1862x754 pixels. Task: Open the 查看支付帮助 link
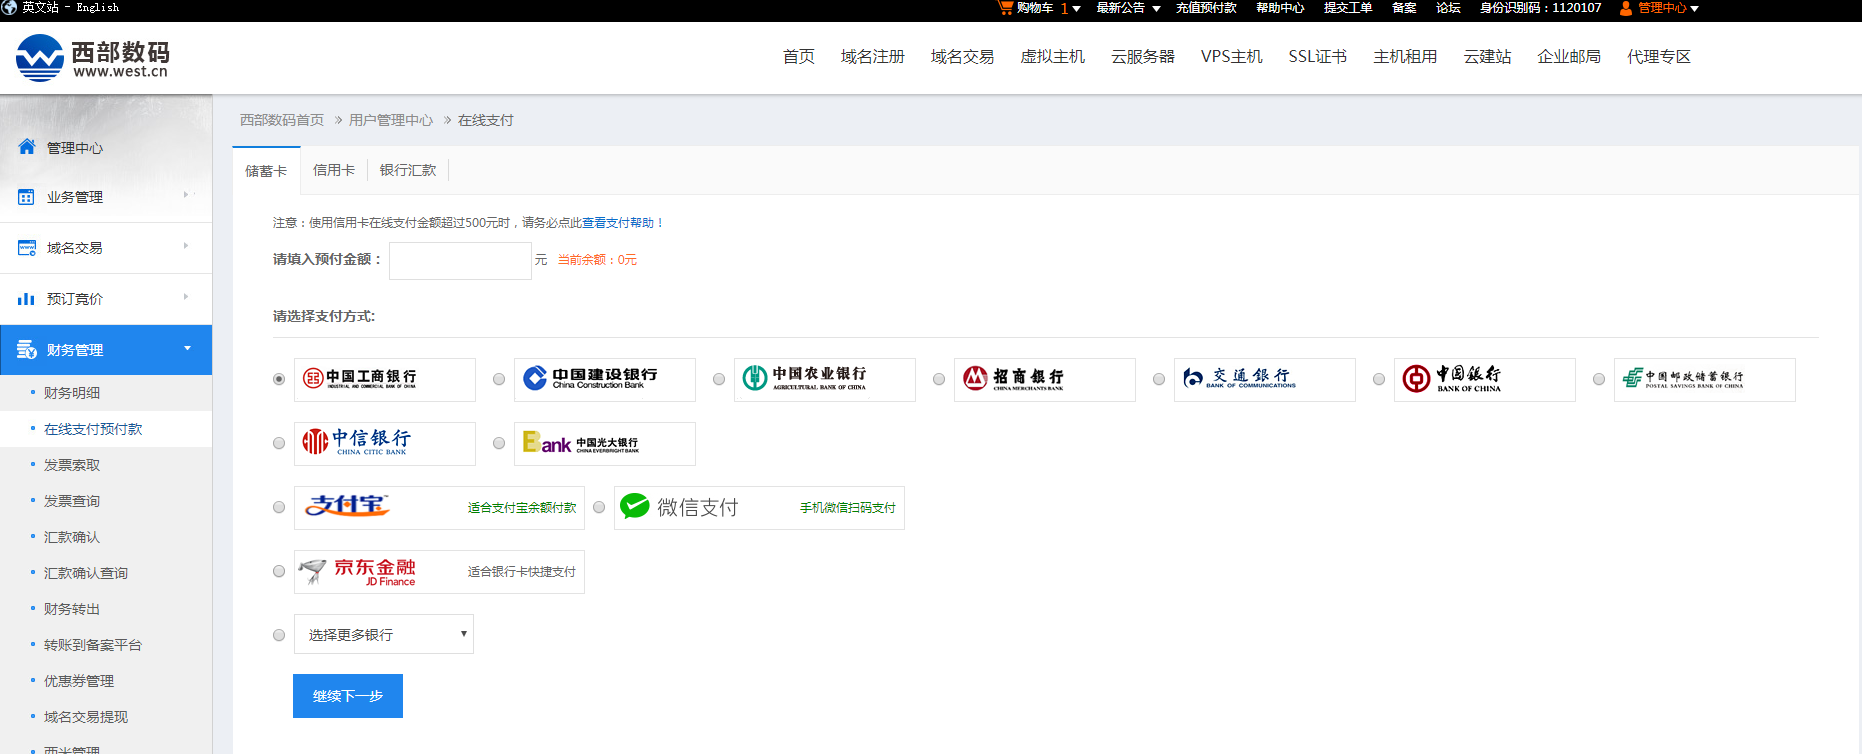coord(618,223)
